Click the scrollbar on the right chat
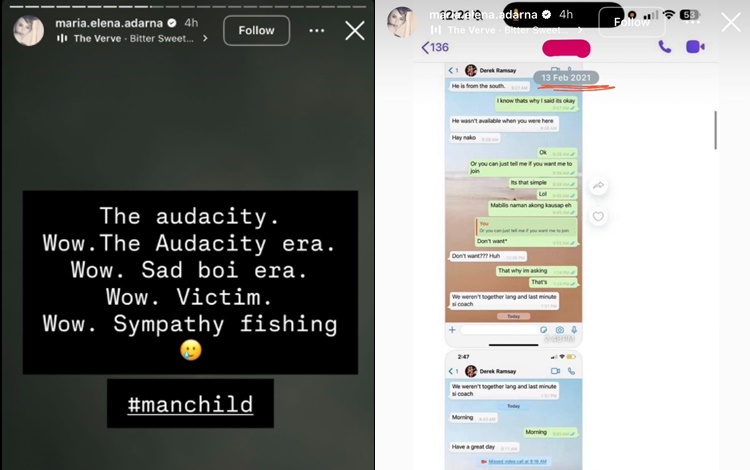Viewport: 750px width, 470px height. point(716,130)
